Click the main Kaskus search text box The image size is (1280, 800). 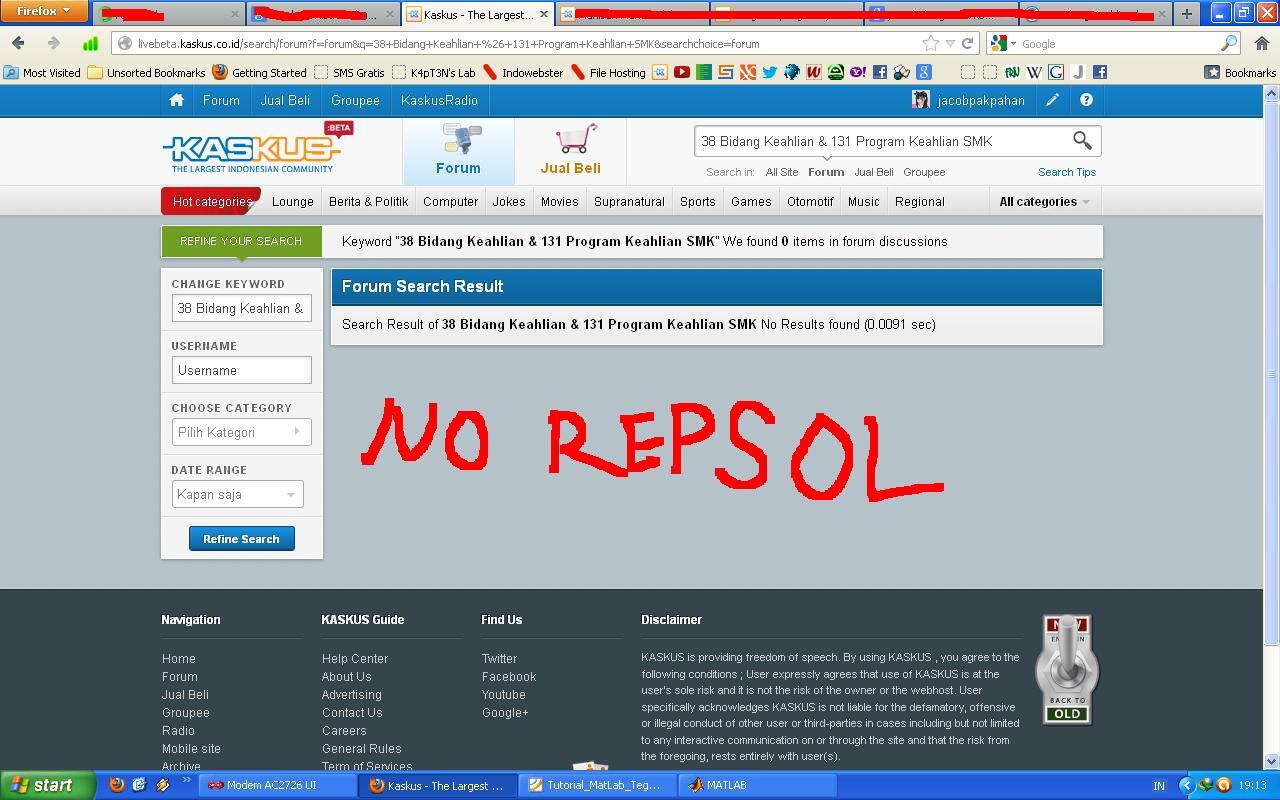point(882,141)
